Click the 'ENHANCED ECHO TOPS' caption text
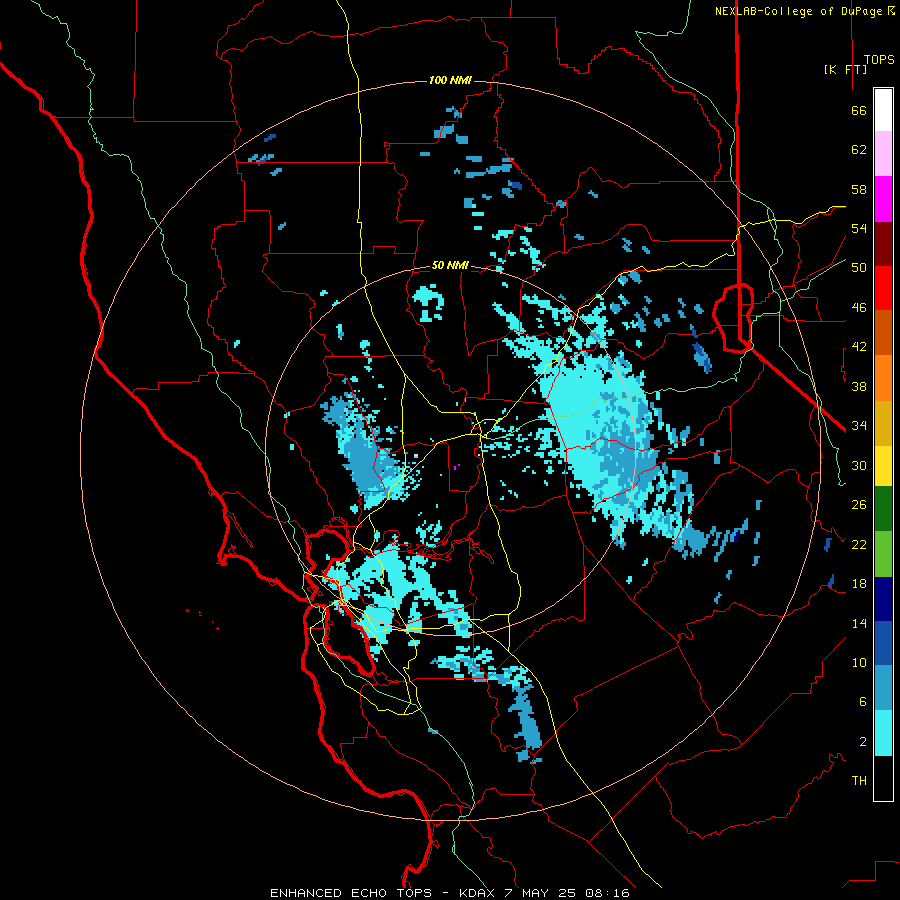900x900 pixels. click(x=351, y=893)
